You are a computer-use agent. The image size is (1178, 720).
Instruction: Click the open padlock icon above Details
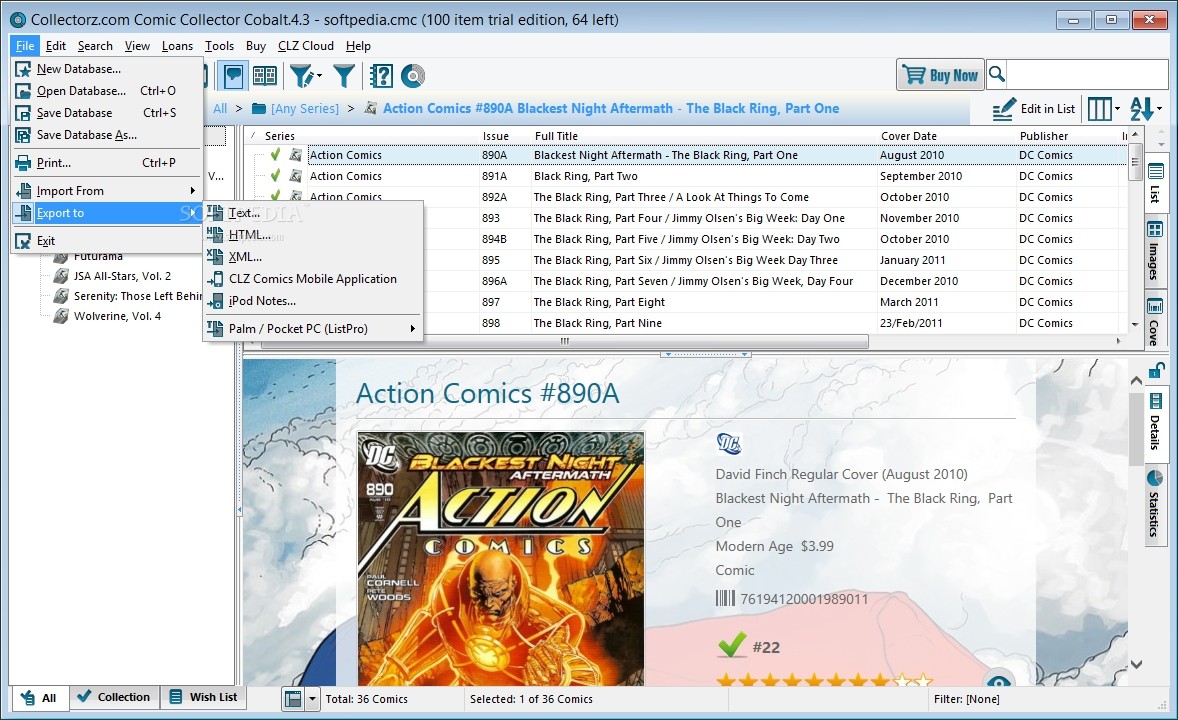tap(1155, 369)
